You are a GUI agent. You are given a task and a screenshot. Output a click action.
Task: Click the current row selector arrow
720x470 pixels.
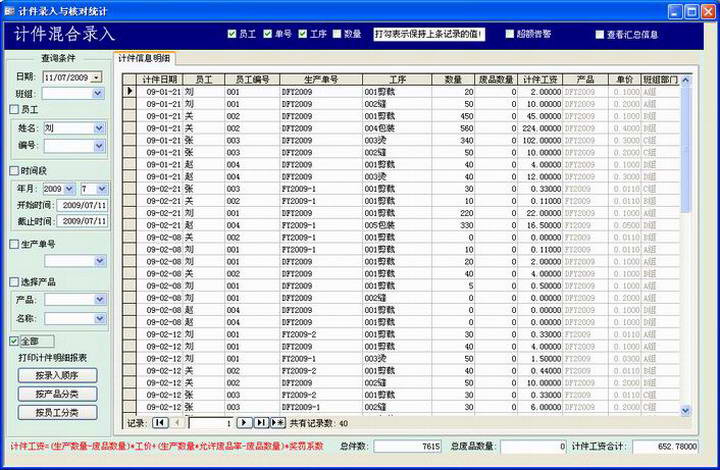(x=129, y=91)
